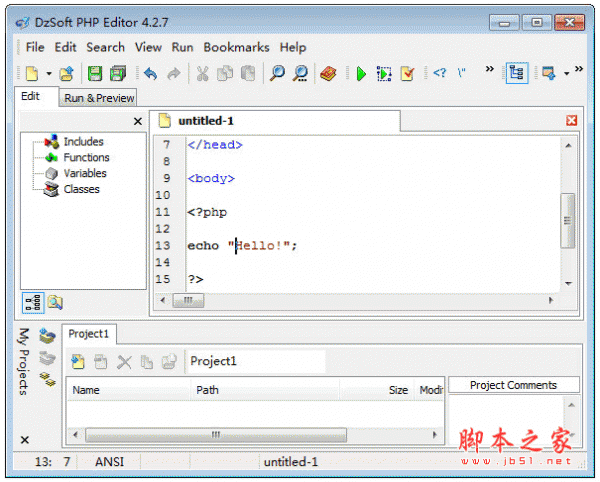The height and width of the screenshot is (482, 600).
Task: Click the Undo arrow icon
Action: (x=151, y=73)
